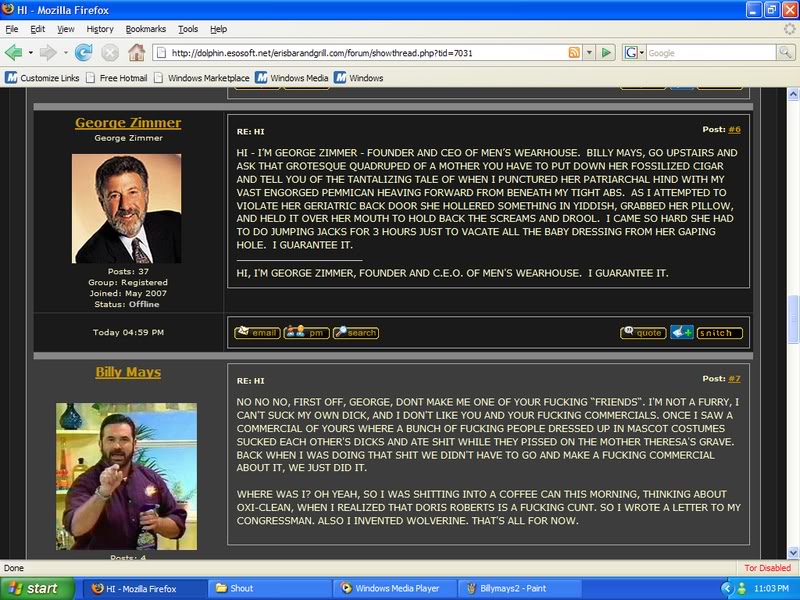800x600 pixels.
Task: Click the green Go arrow button
Action: tap(606, 53)
